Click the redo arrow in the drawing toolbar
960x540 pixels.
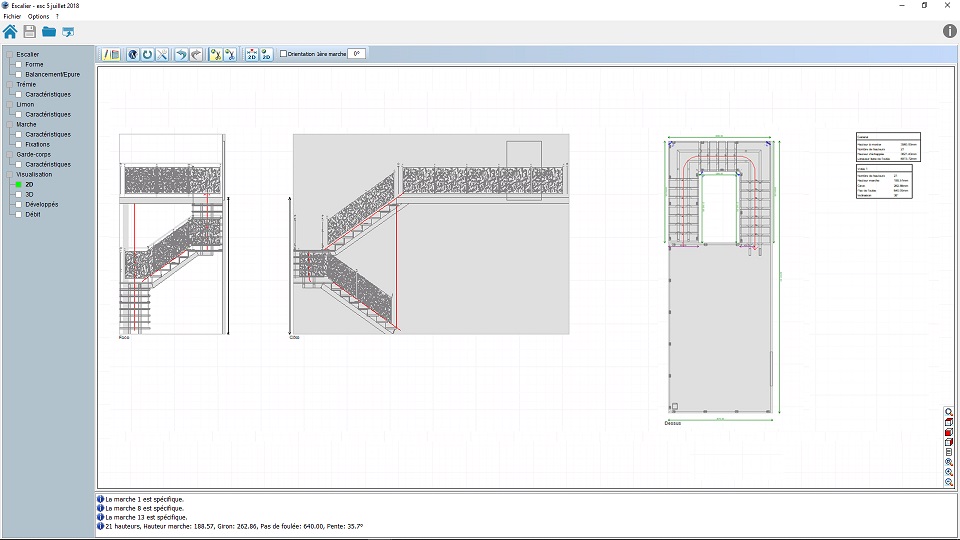[x=196, y=54]
